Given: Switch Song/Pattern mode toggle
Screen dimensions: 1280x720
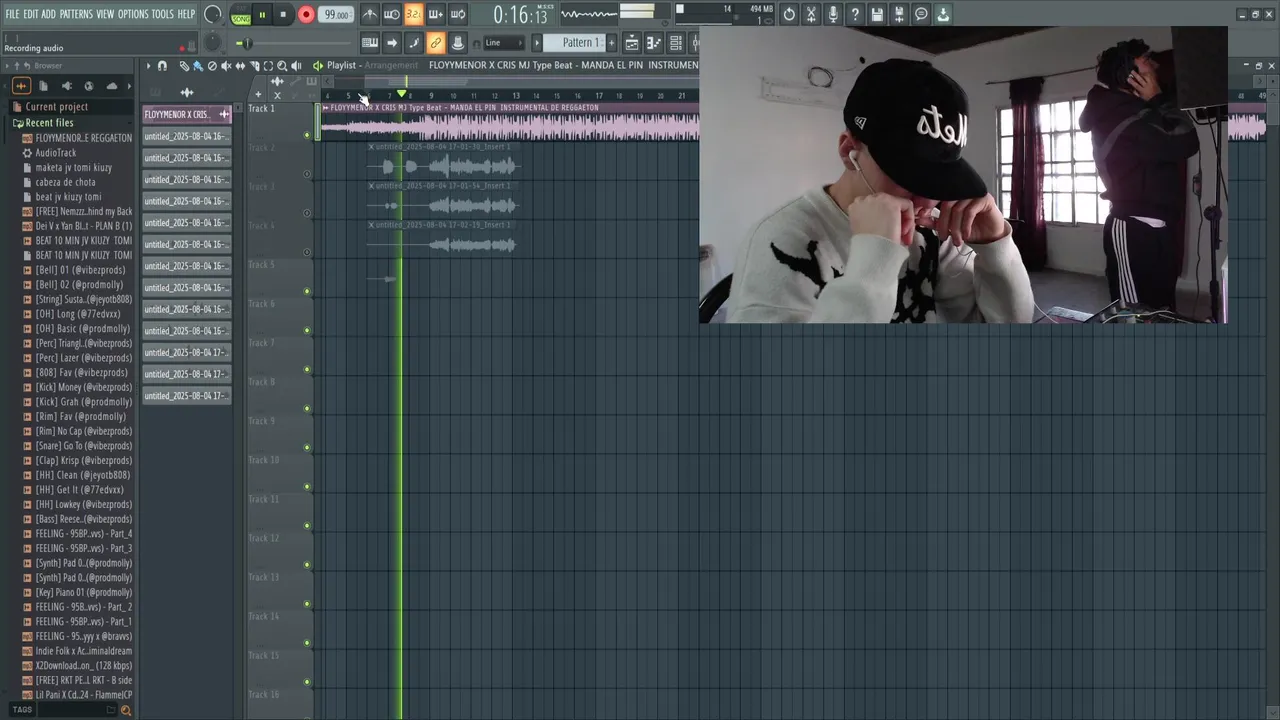Looking at the screenshot, I should pyautogui.click(x=241, y=14).
